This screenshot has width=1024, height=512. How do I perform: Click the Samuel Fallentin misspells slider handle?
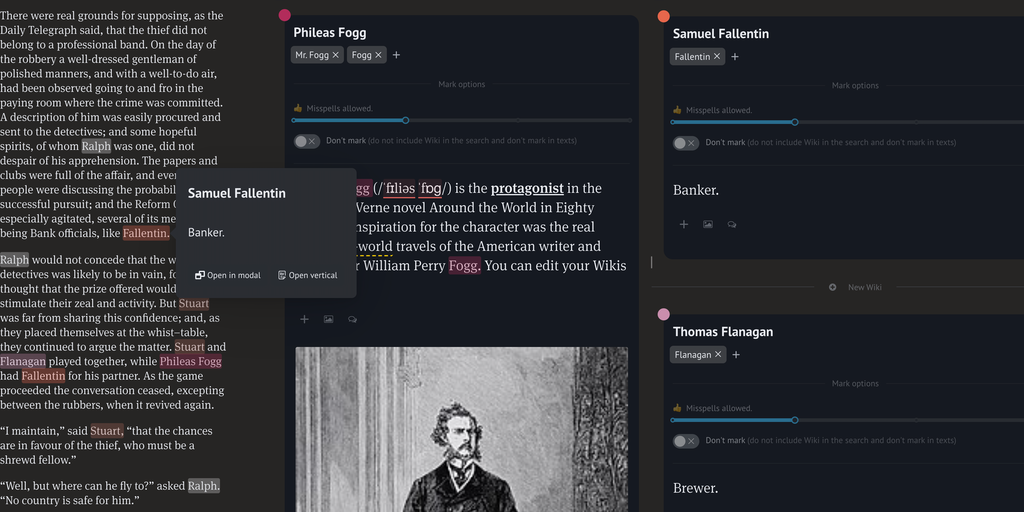pyautogui.click(x=795, y=122)
